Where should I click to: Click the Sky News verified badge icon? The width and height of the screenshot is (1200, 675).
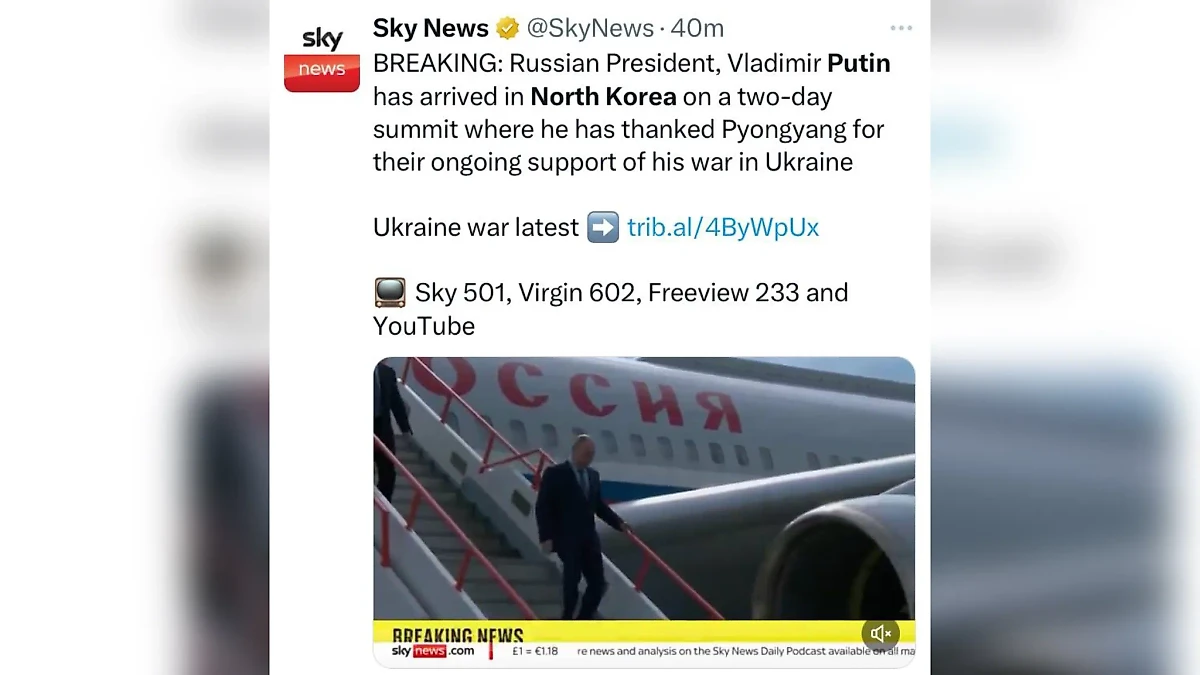[x=507, y=28]
